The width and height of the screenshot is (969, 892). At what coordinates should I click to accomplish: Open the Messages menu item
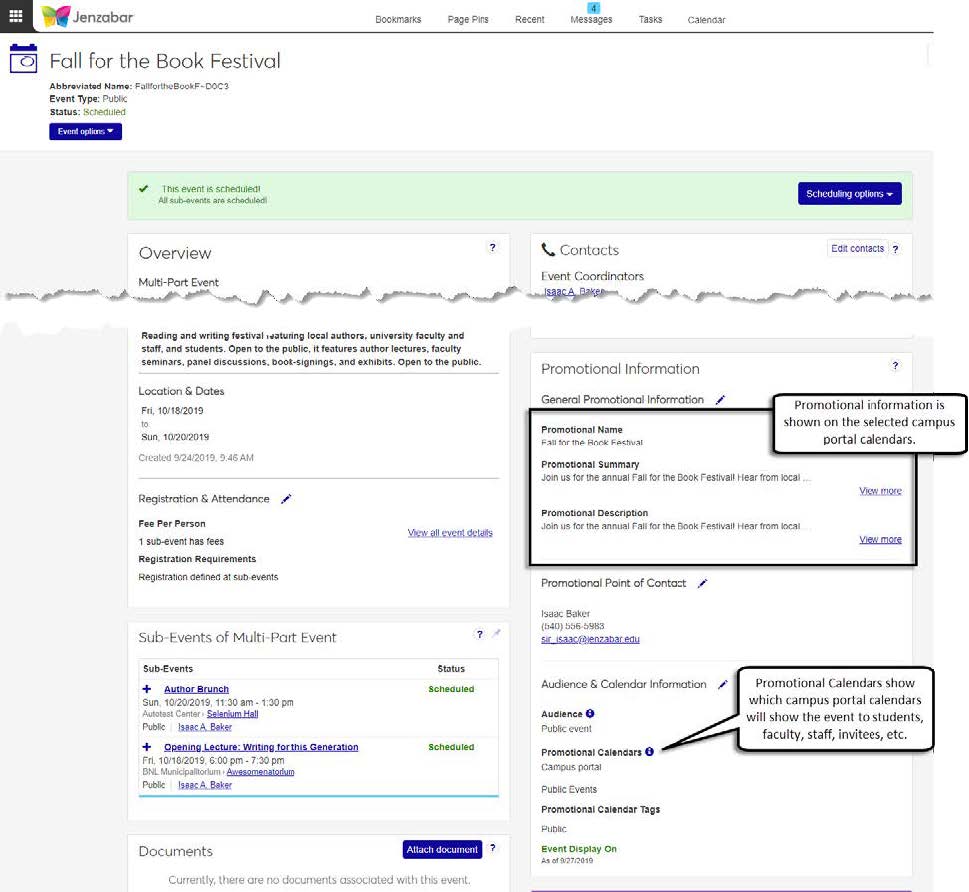[x=591, y=20]
